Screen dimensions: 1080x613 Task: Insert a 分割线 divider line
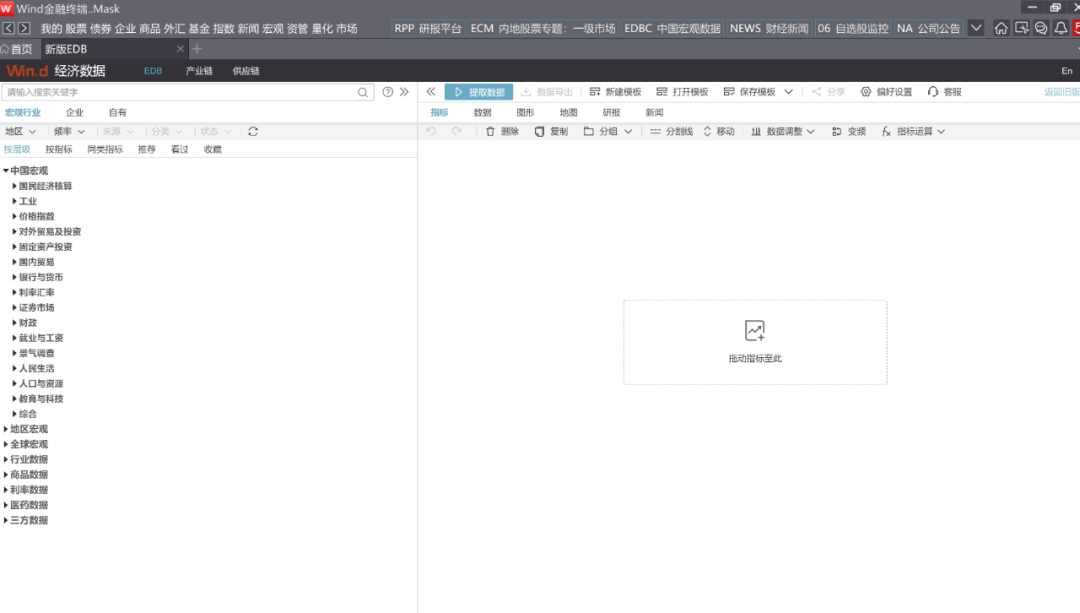tap(671, 131)
